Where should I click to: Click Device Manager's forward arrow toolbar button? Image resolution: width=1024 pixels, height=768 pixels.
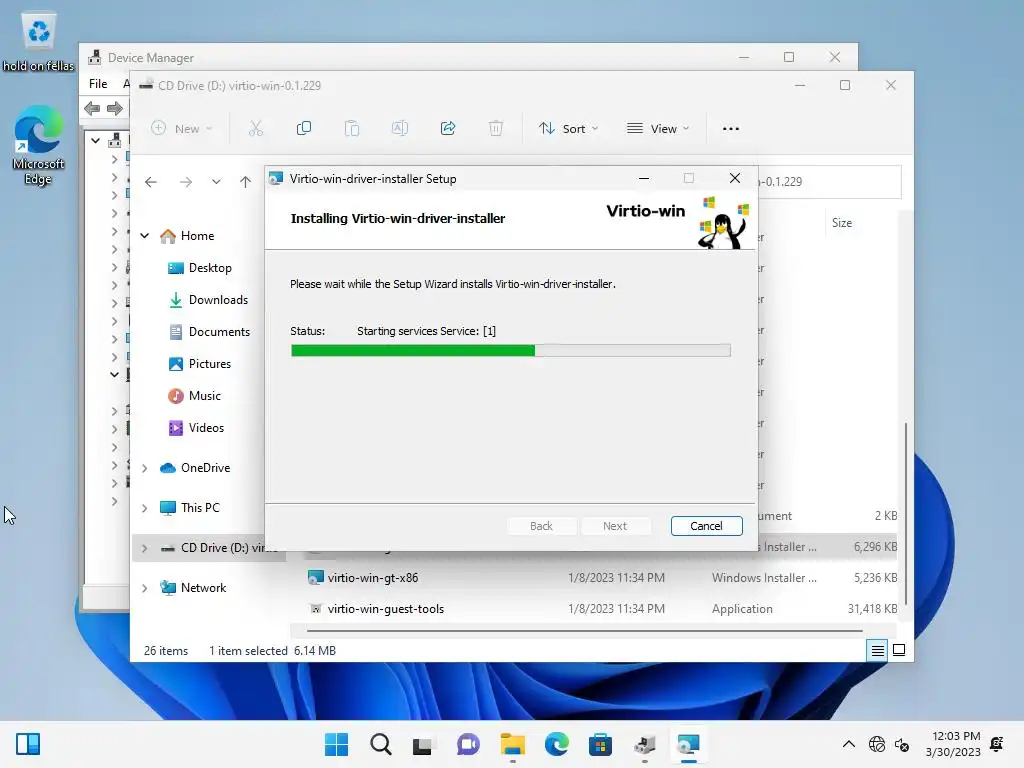click(x=114, y=108)
